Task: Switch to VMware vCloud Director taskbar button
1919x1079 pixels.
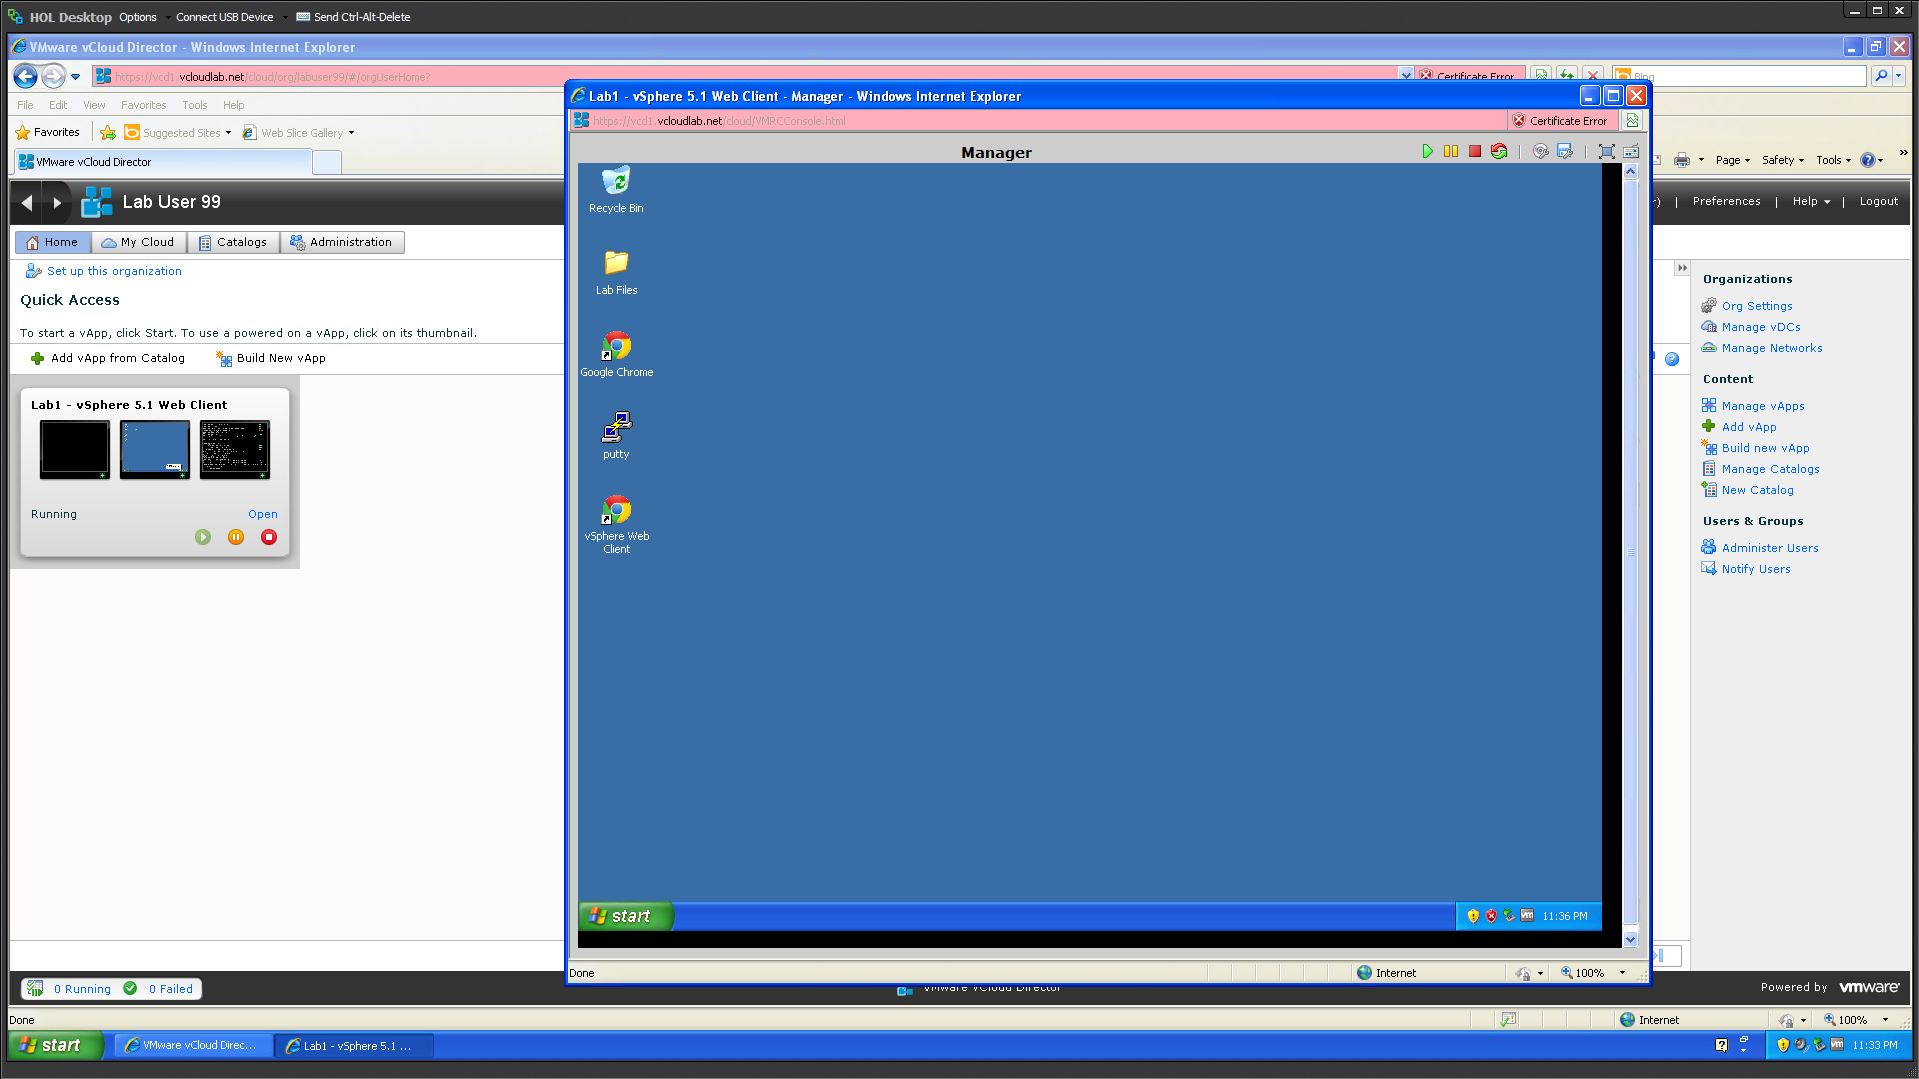Action: [x=192, y=1045]
